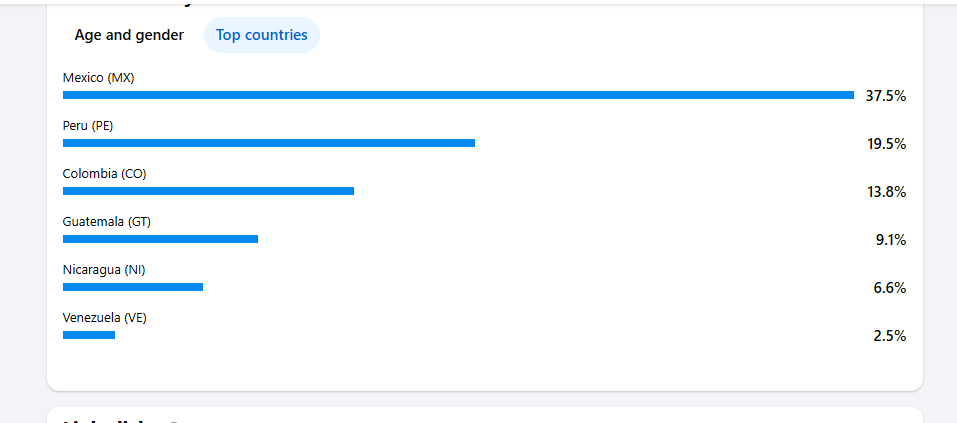Click the 37.5% value for Mexico
The image size is (957, 423).
pyautogui.click(x=886, y=96)
